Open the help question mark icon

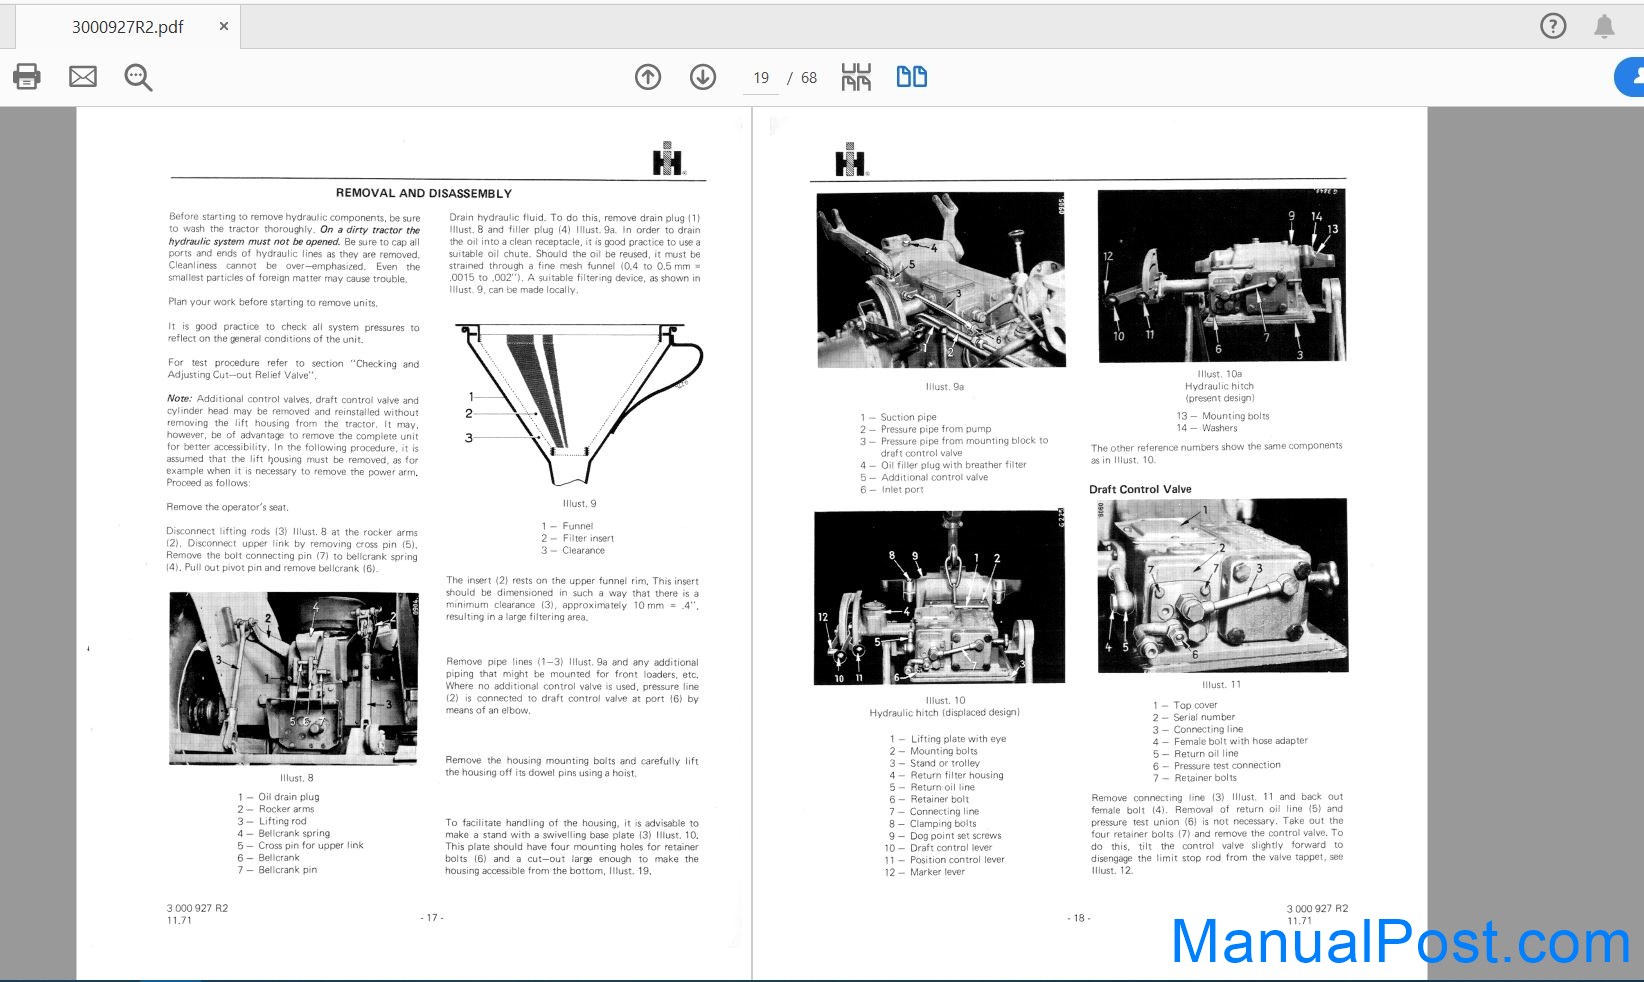(x=1553, y=26)
